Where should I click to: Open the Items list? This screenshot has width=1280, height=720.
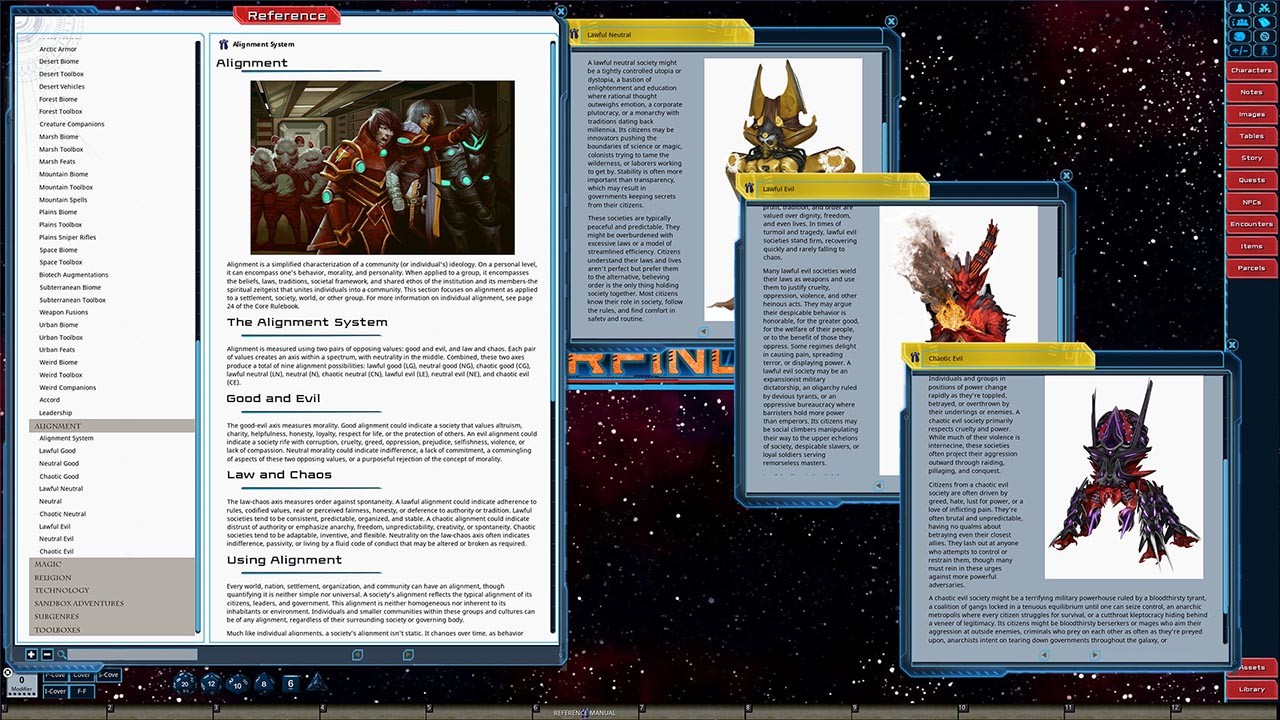click(1251, 246)
